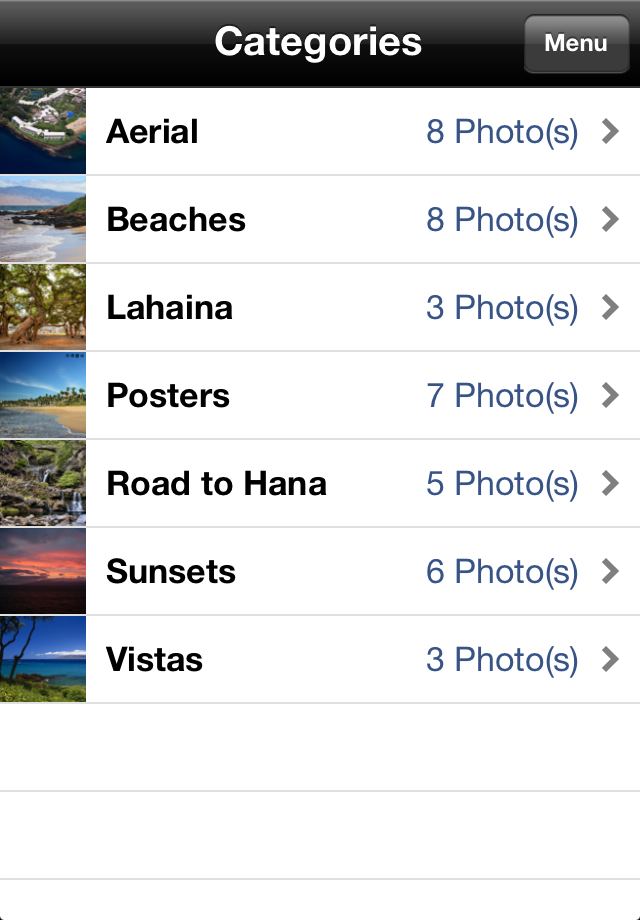Open the 6 Photo(s) count for Sunsets
The height and width of the screenshot is (920, 640).
point(502,572)
